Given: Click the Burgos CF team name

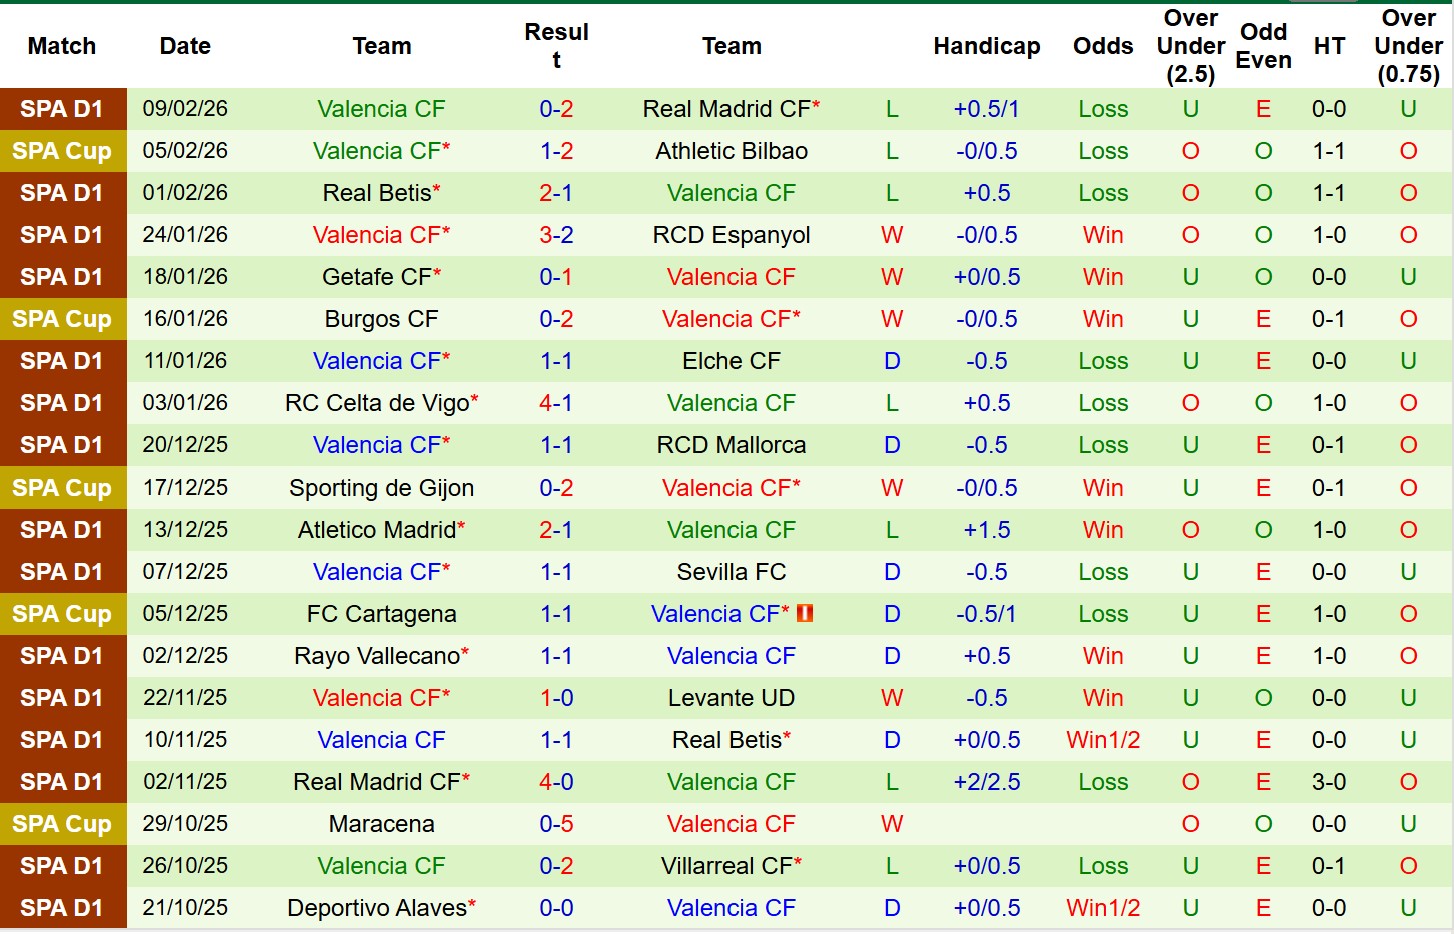Looking at the screenshot, I should [381, 319].
